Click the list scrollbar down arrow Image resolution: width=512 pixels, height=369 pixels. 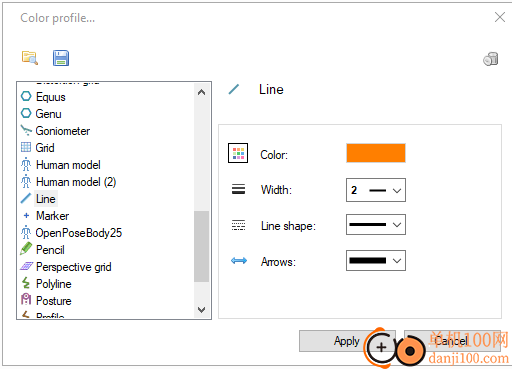pyautogui.click(x=201, y=310)
